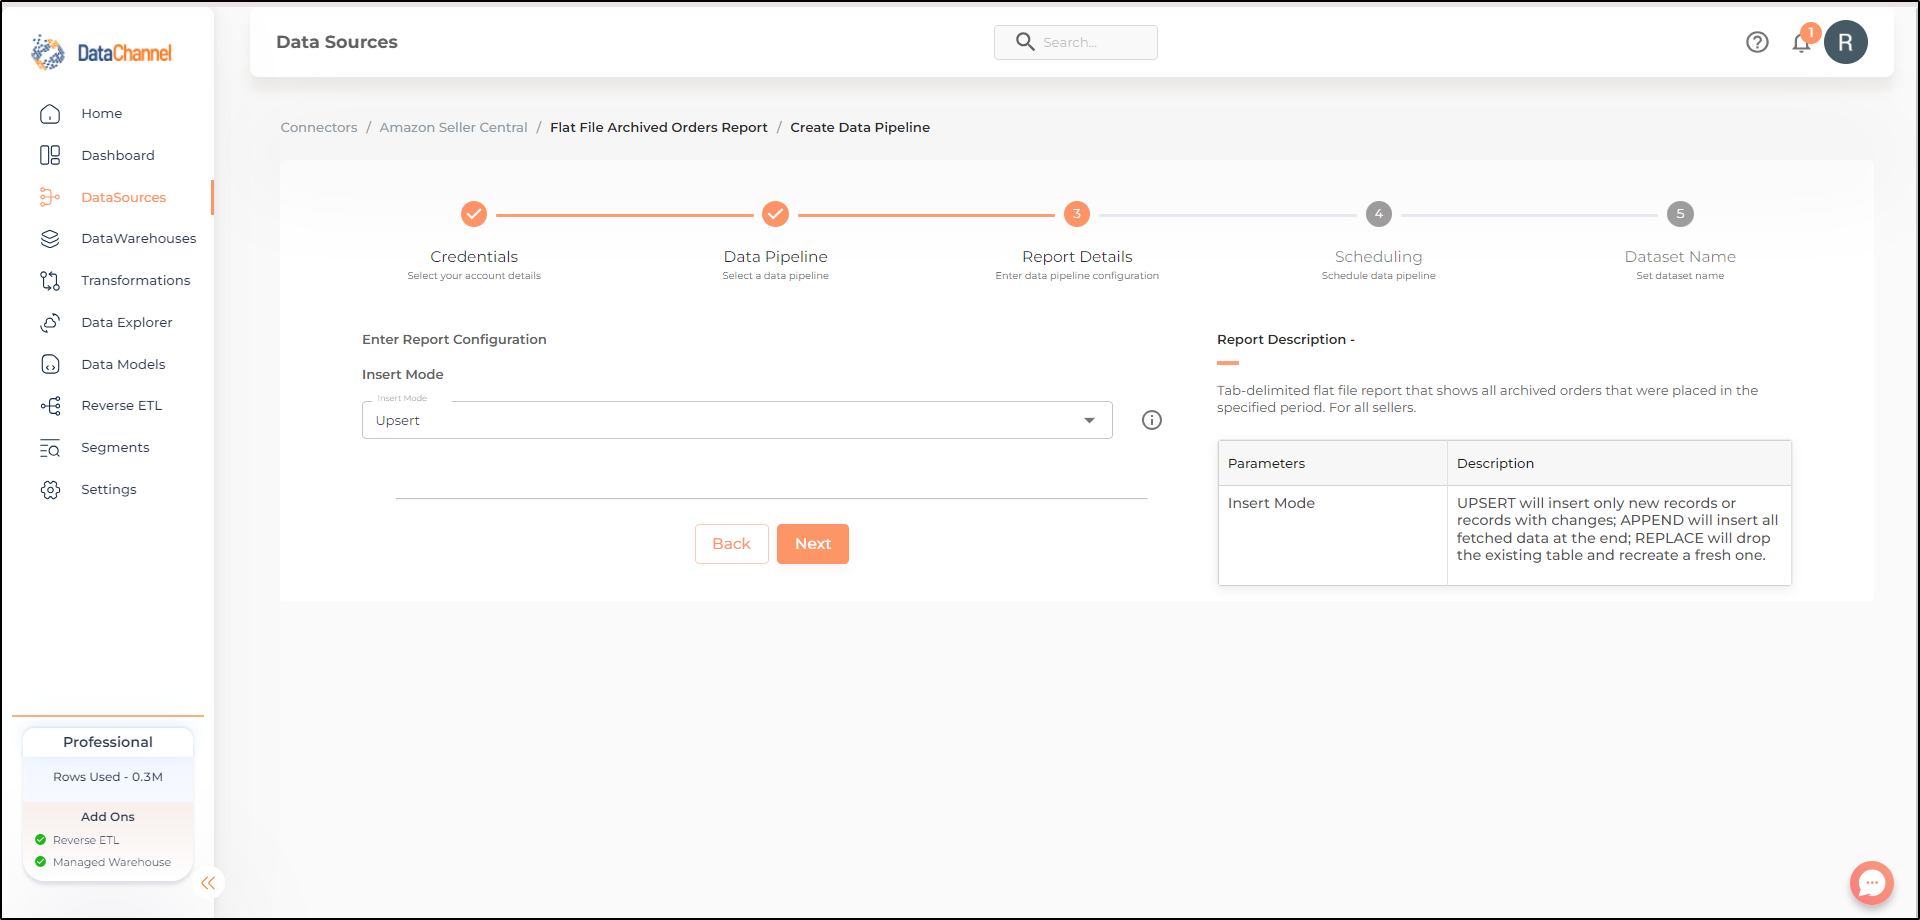
Task: Open Transformations menu item
Action: coord(136,281)
